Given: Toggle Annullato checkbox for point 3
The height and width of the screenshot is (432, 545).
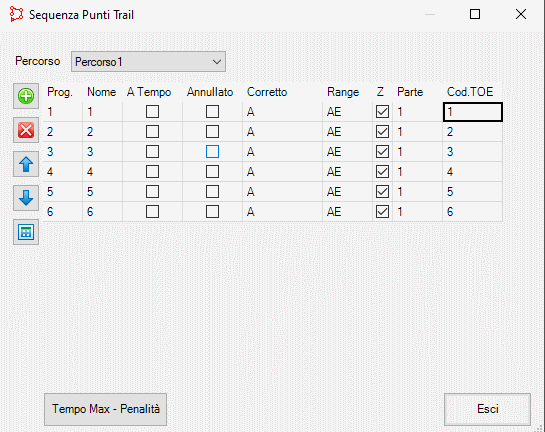Looking at the screenshot, I should [212, 152].
